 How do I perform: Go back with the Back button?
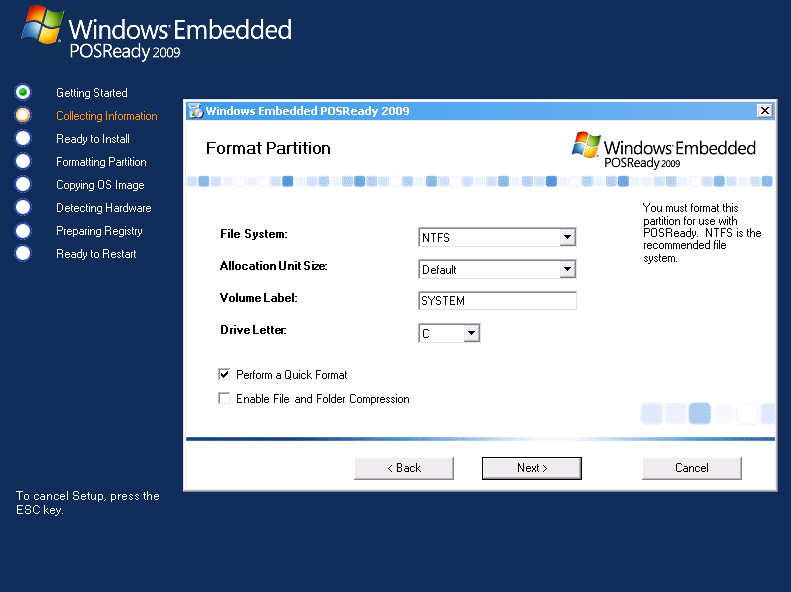click(404, 468)
